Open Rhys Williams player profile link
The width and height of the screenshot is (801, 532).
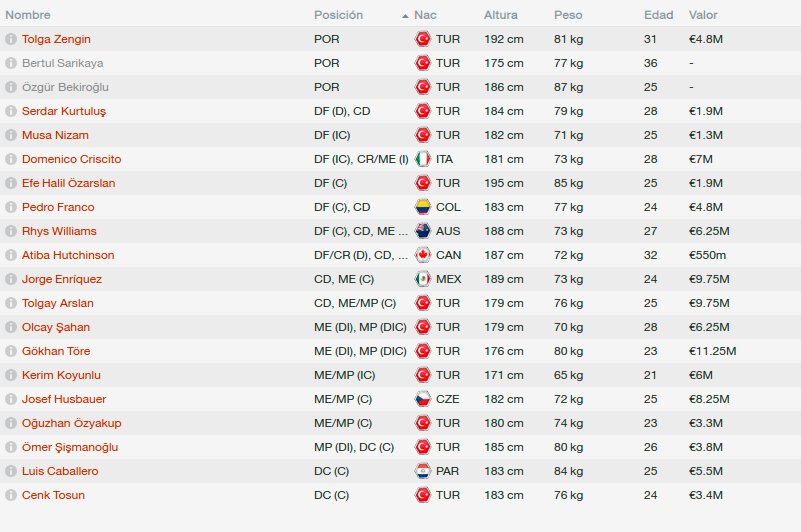click(x=59, y=231)
